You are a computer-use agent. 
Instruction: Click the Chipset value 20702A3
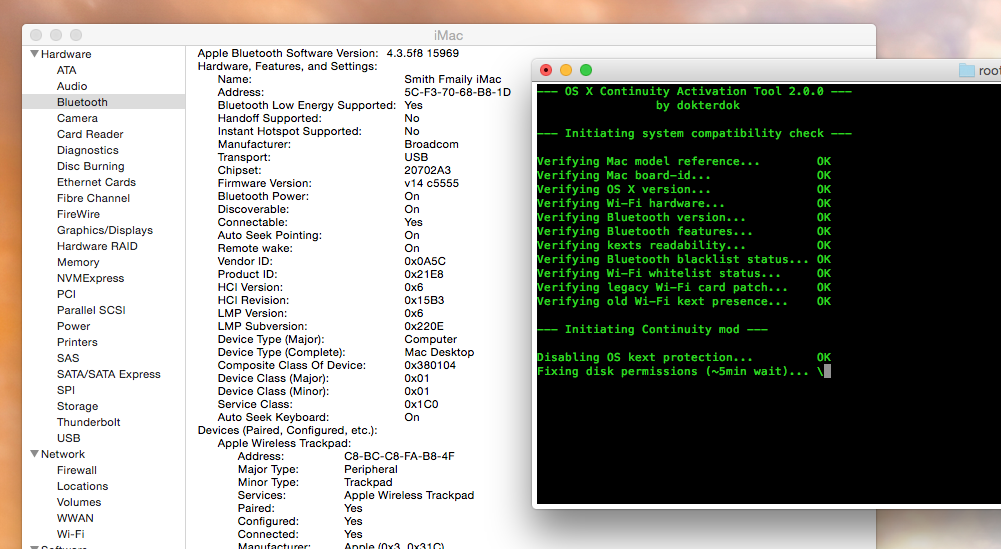pyautogui.click(x=428, y=170)
